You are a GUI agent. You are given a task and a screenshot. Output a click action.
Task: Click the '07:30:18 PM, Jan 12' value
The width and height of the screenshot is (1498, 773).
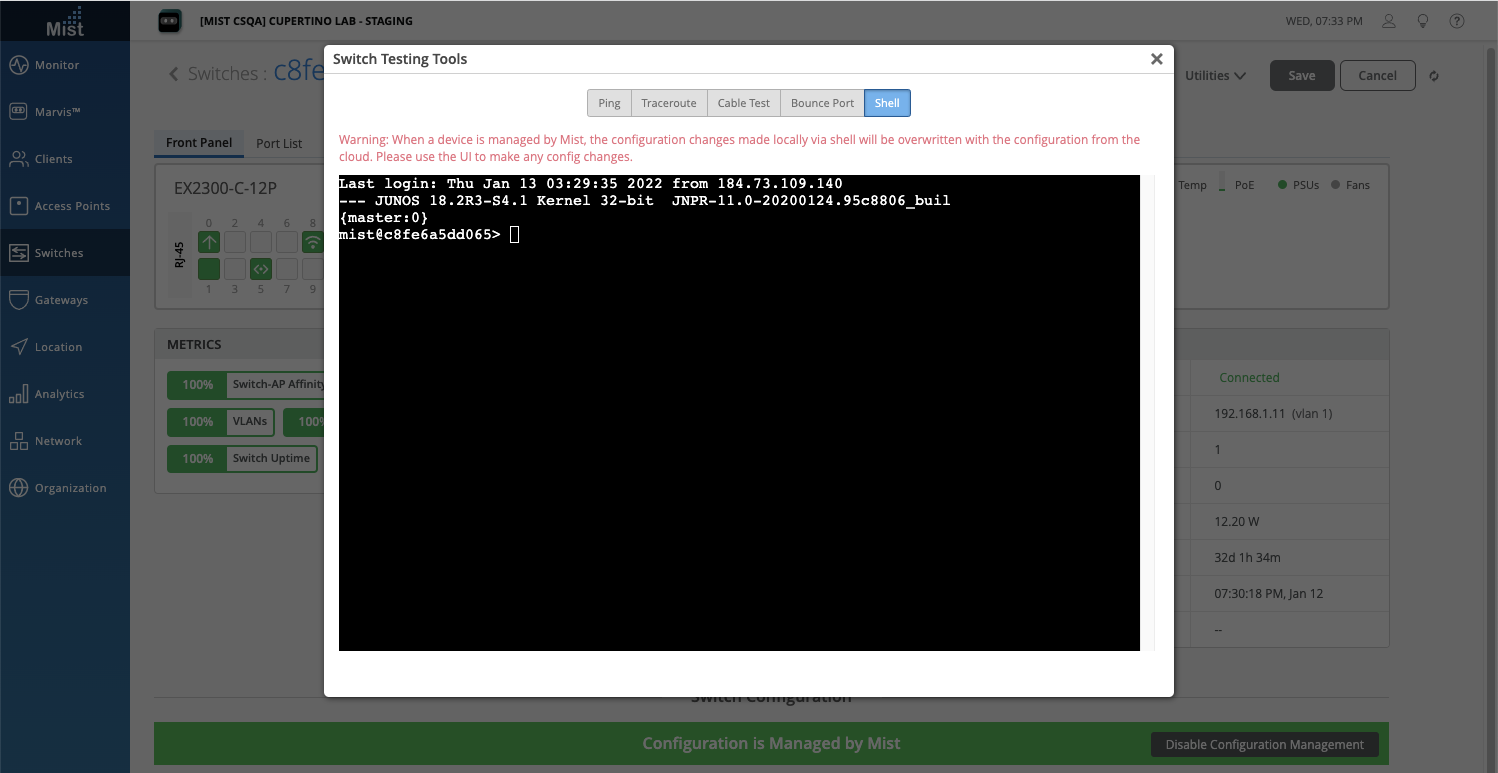(1268, 594)
